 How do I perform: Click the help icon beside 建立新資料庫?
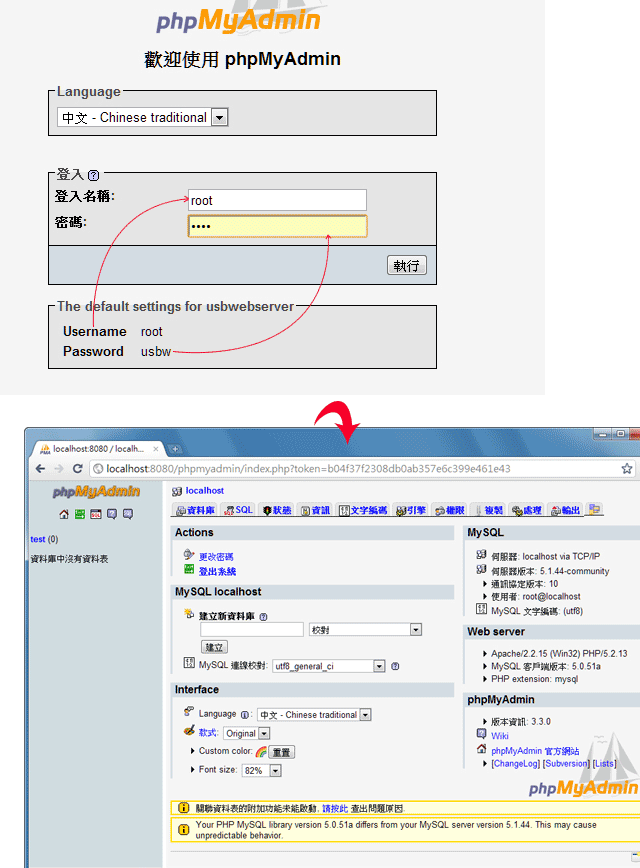264,617
